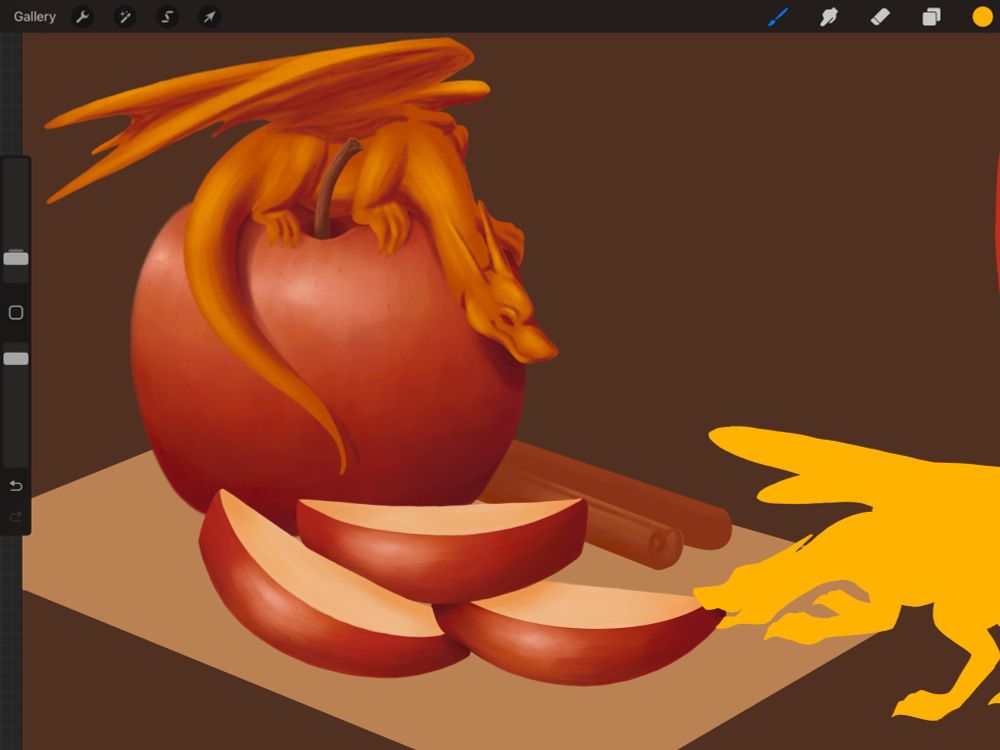
Task: Tap the undo arrow in the sidebar
Action: [14, 484]
